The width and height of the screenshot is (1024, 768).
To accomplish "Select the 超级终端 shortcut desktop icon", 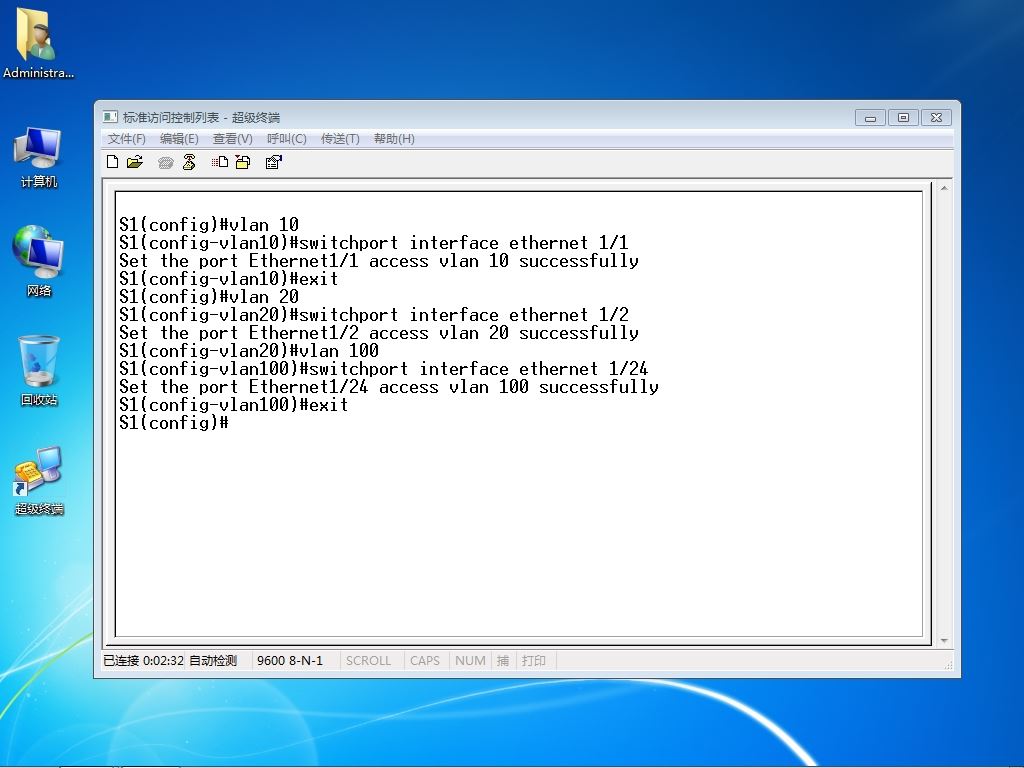I will (39, 481).
